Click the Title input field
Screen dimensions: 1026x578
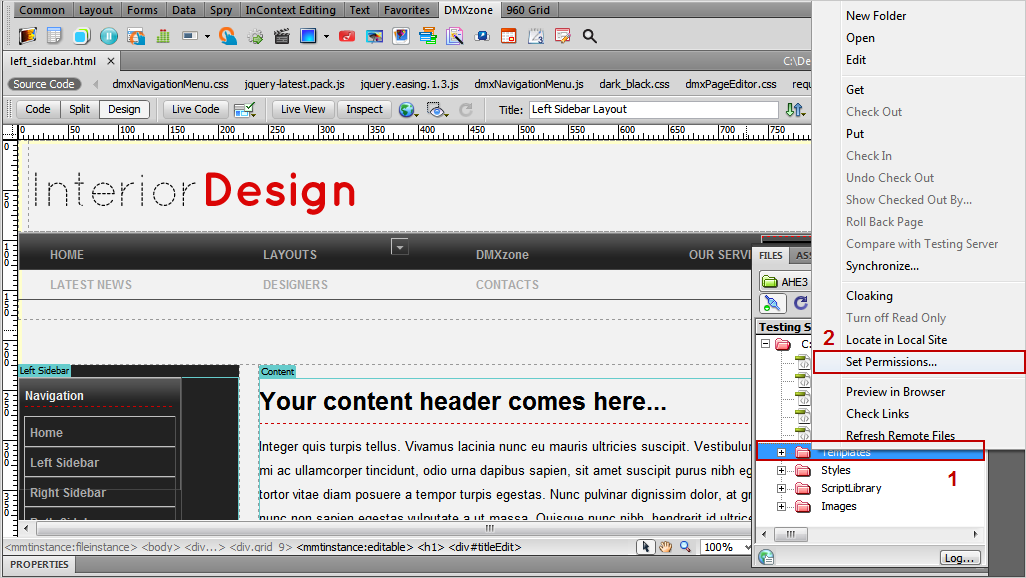tap(654, 109)
